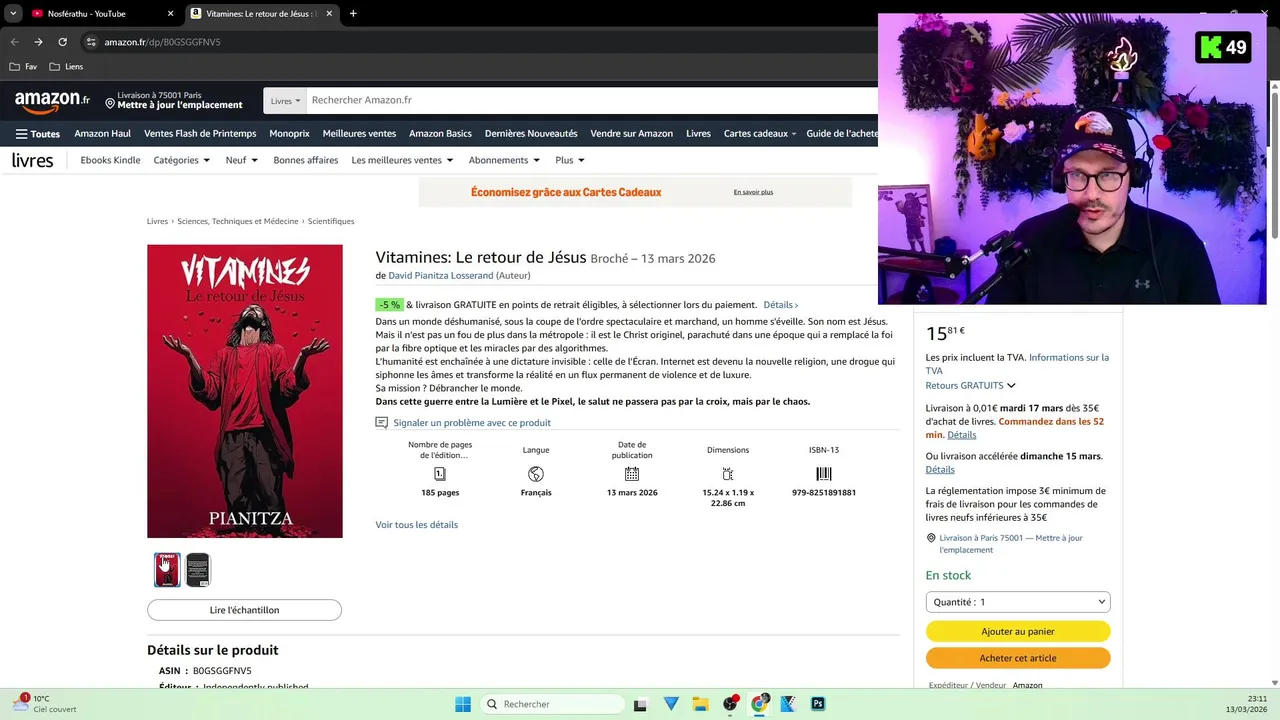Expand the Cartes cadeaux dropdown
Viewport: 1280px width, 720px height.
760,134
